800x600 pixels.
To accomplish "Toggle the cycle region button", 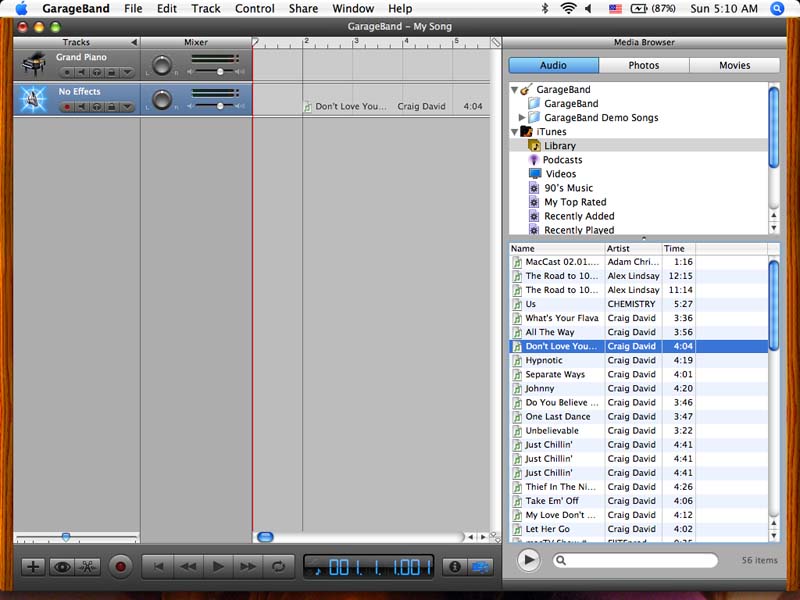I will (279, 567).
